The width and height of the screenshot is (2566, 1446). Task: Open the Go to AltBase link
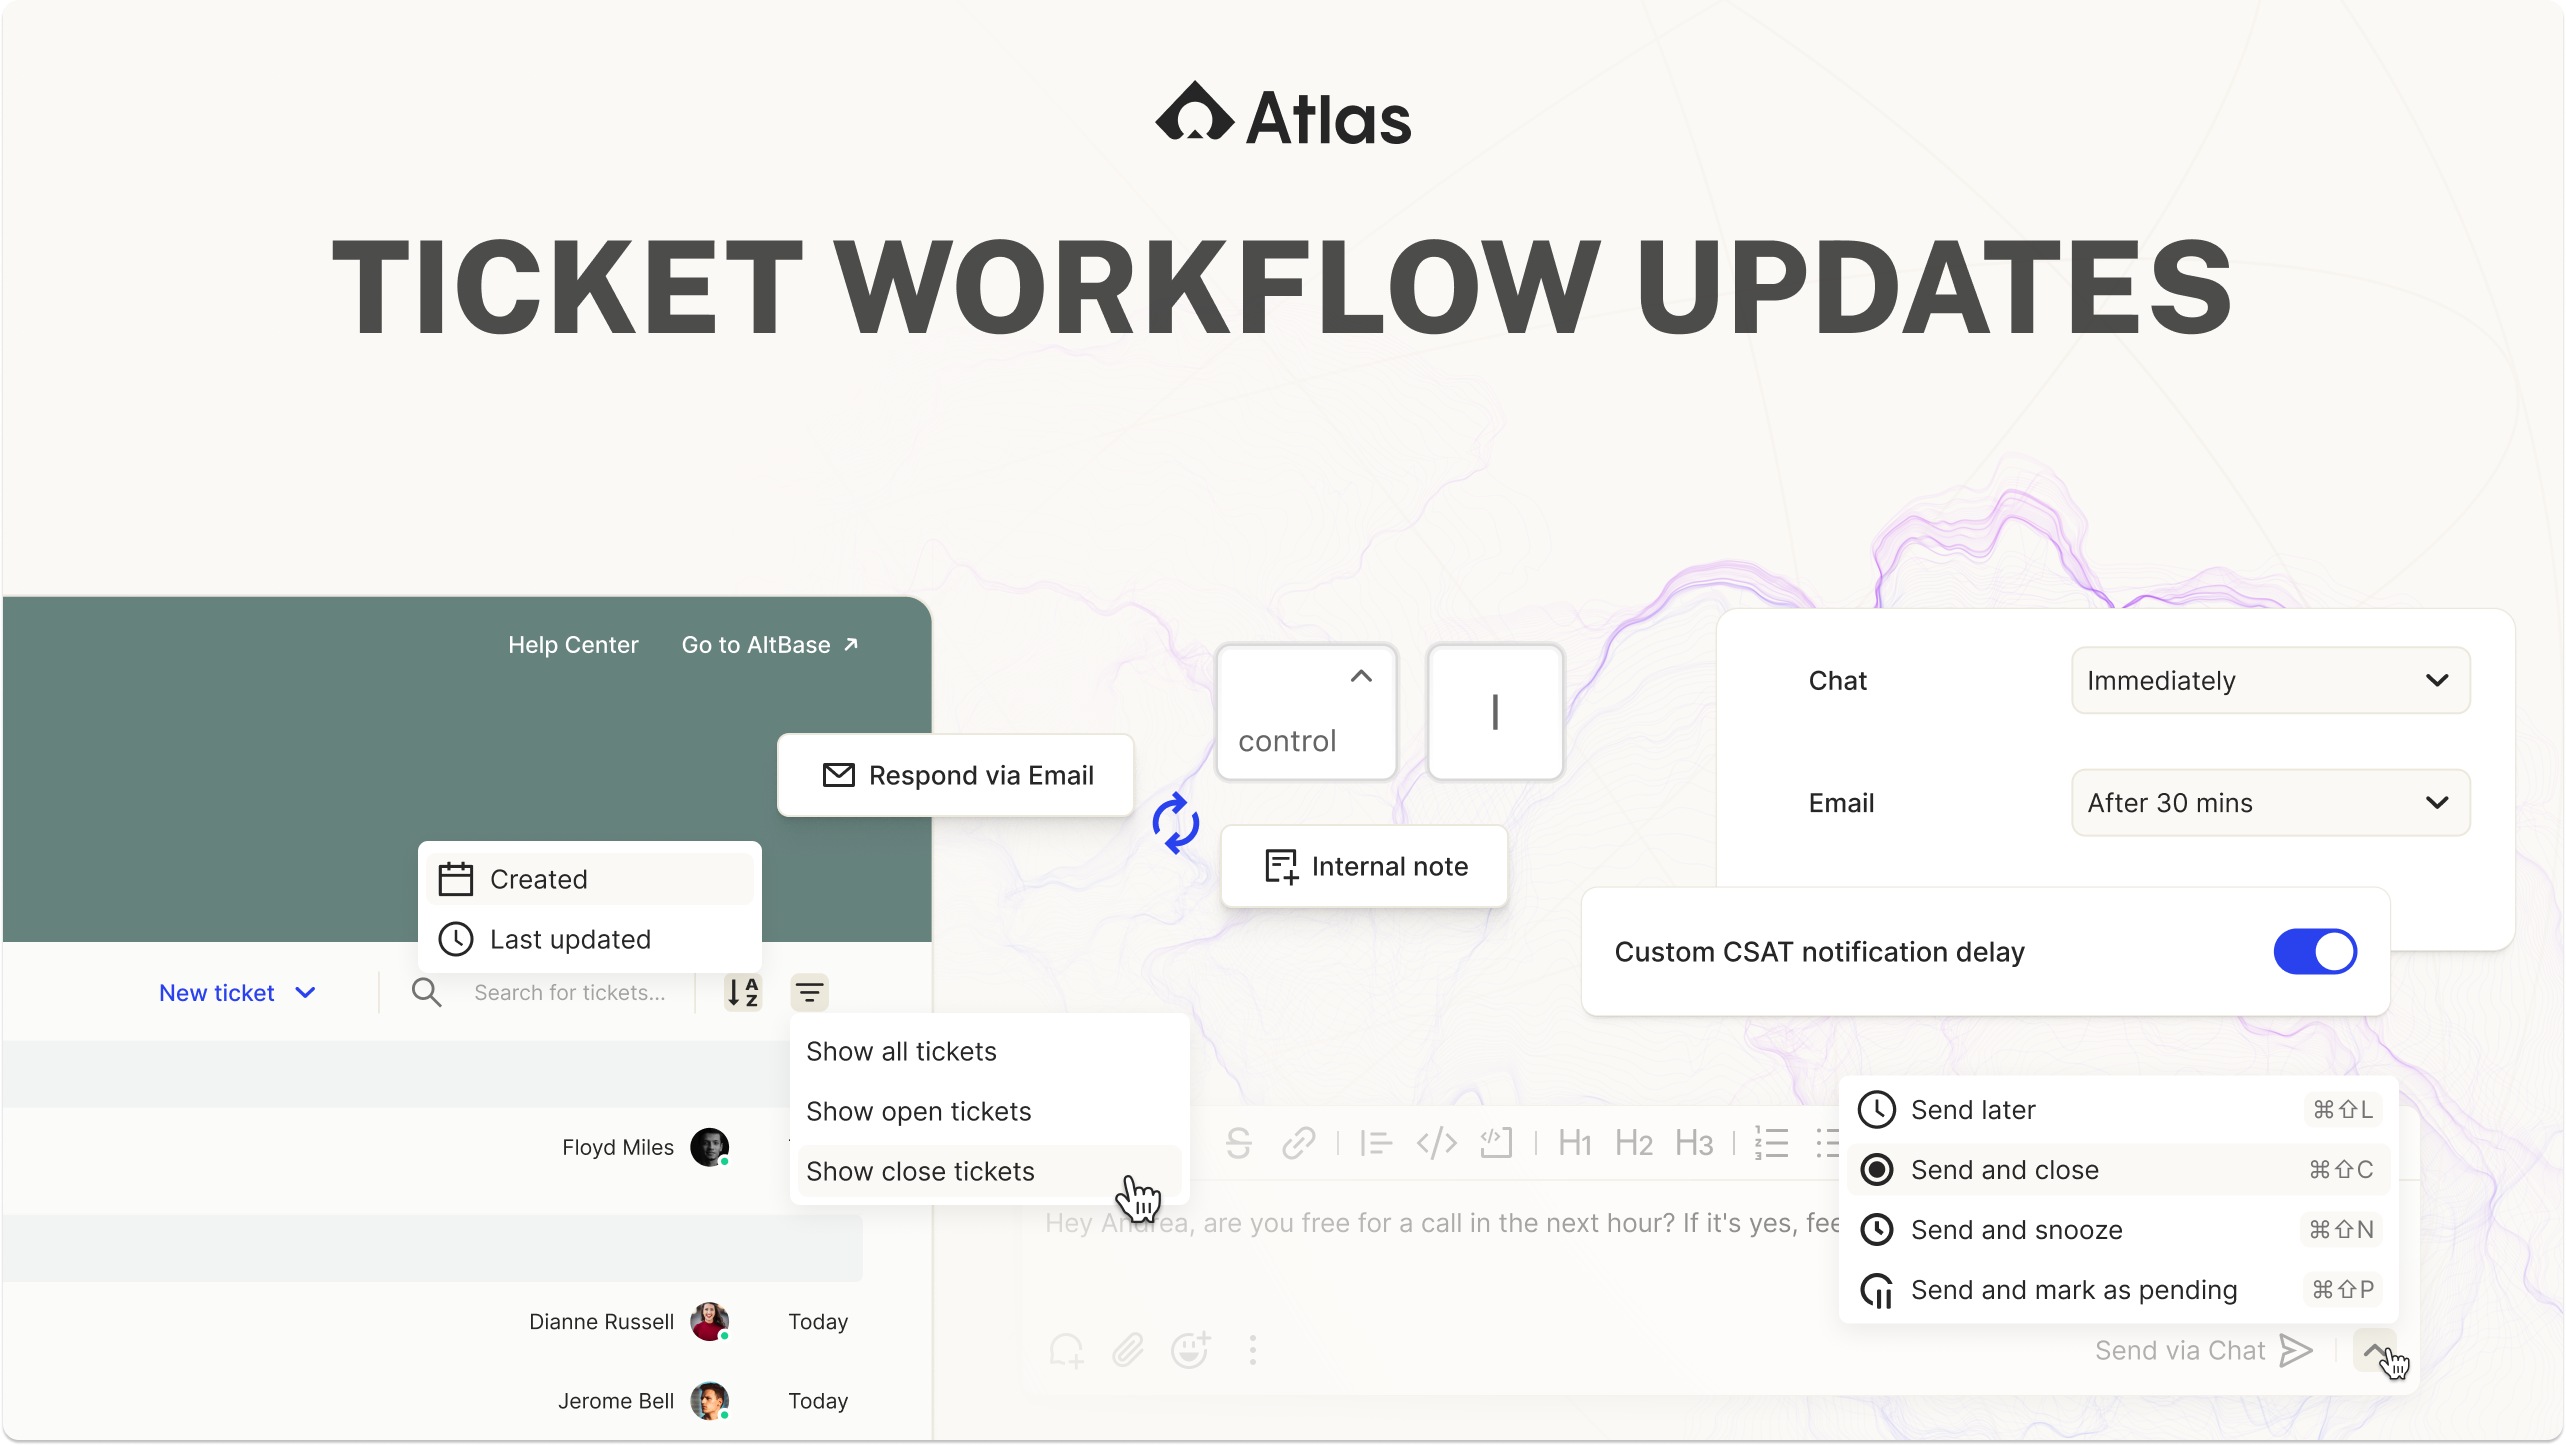click(769, 645)
